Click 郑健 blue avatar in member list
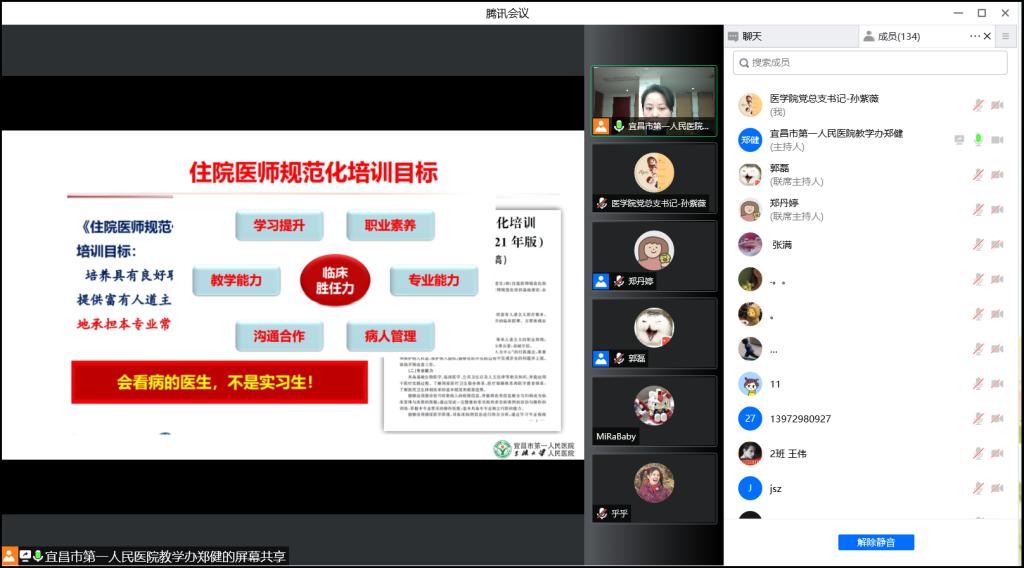This screenshot has width=1024, height=568. coord(750,140)
